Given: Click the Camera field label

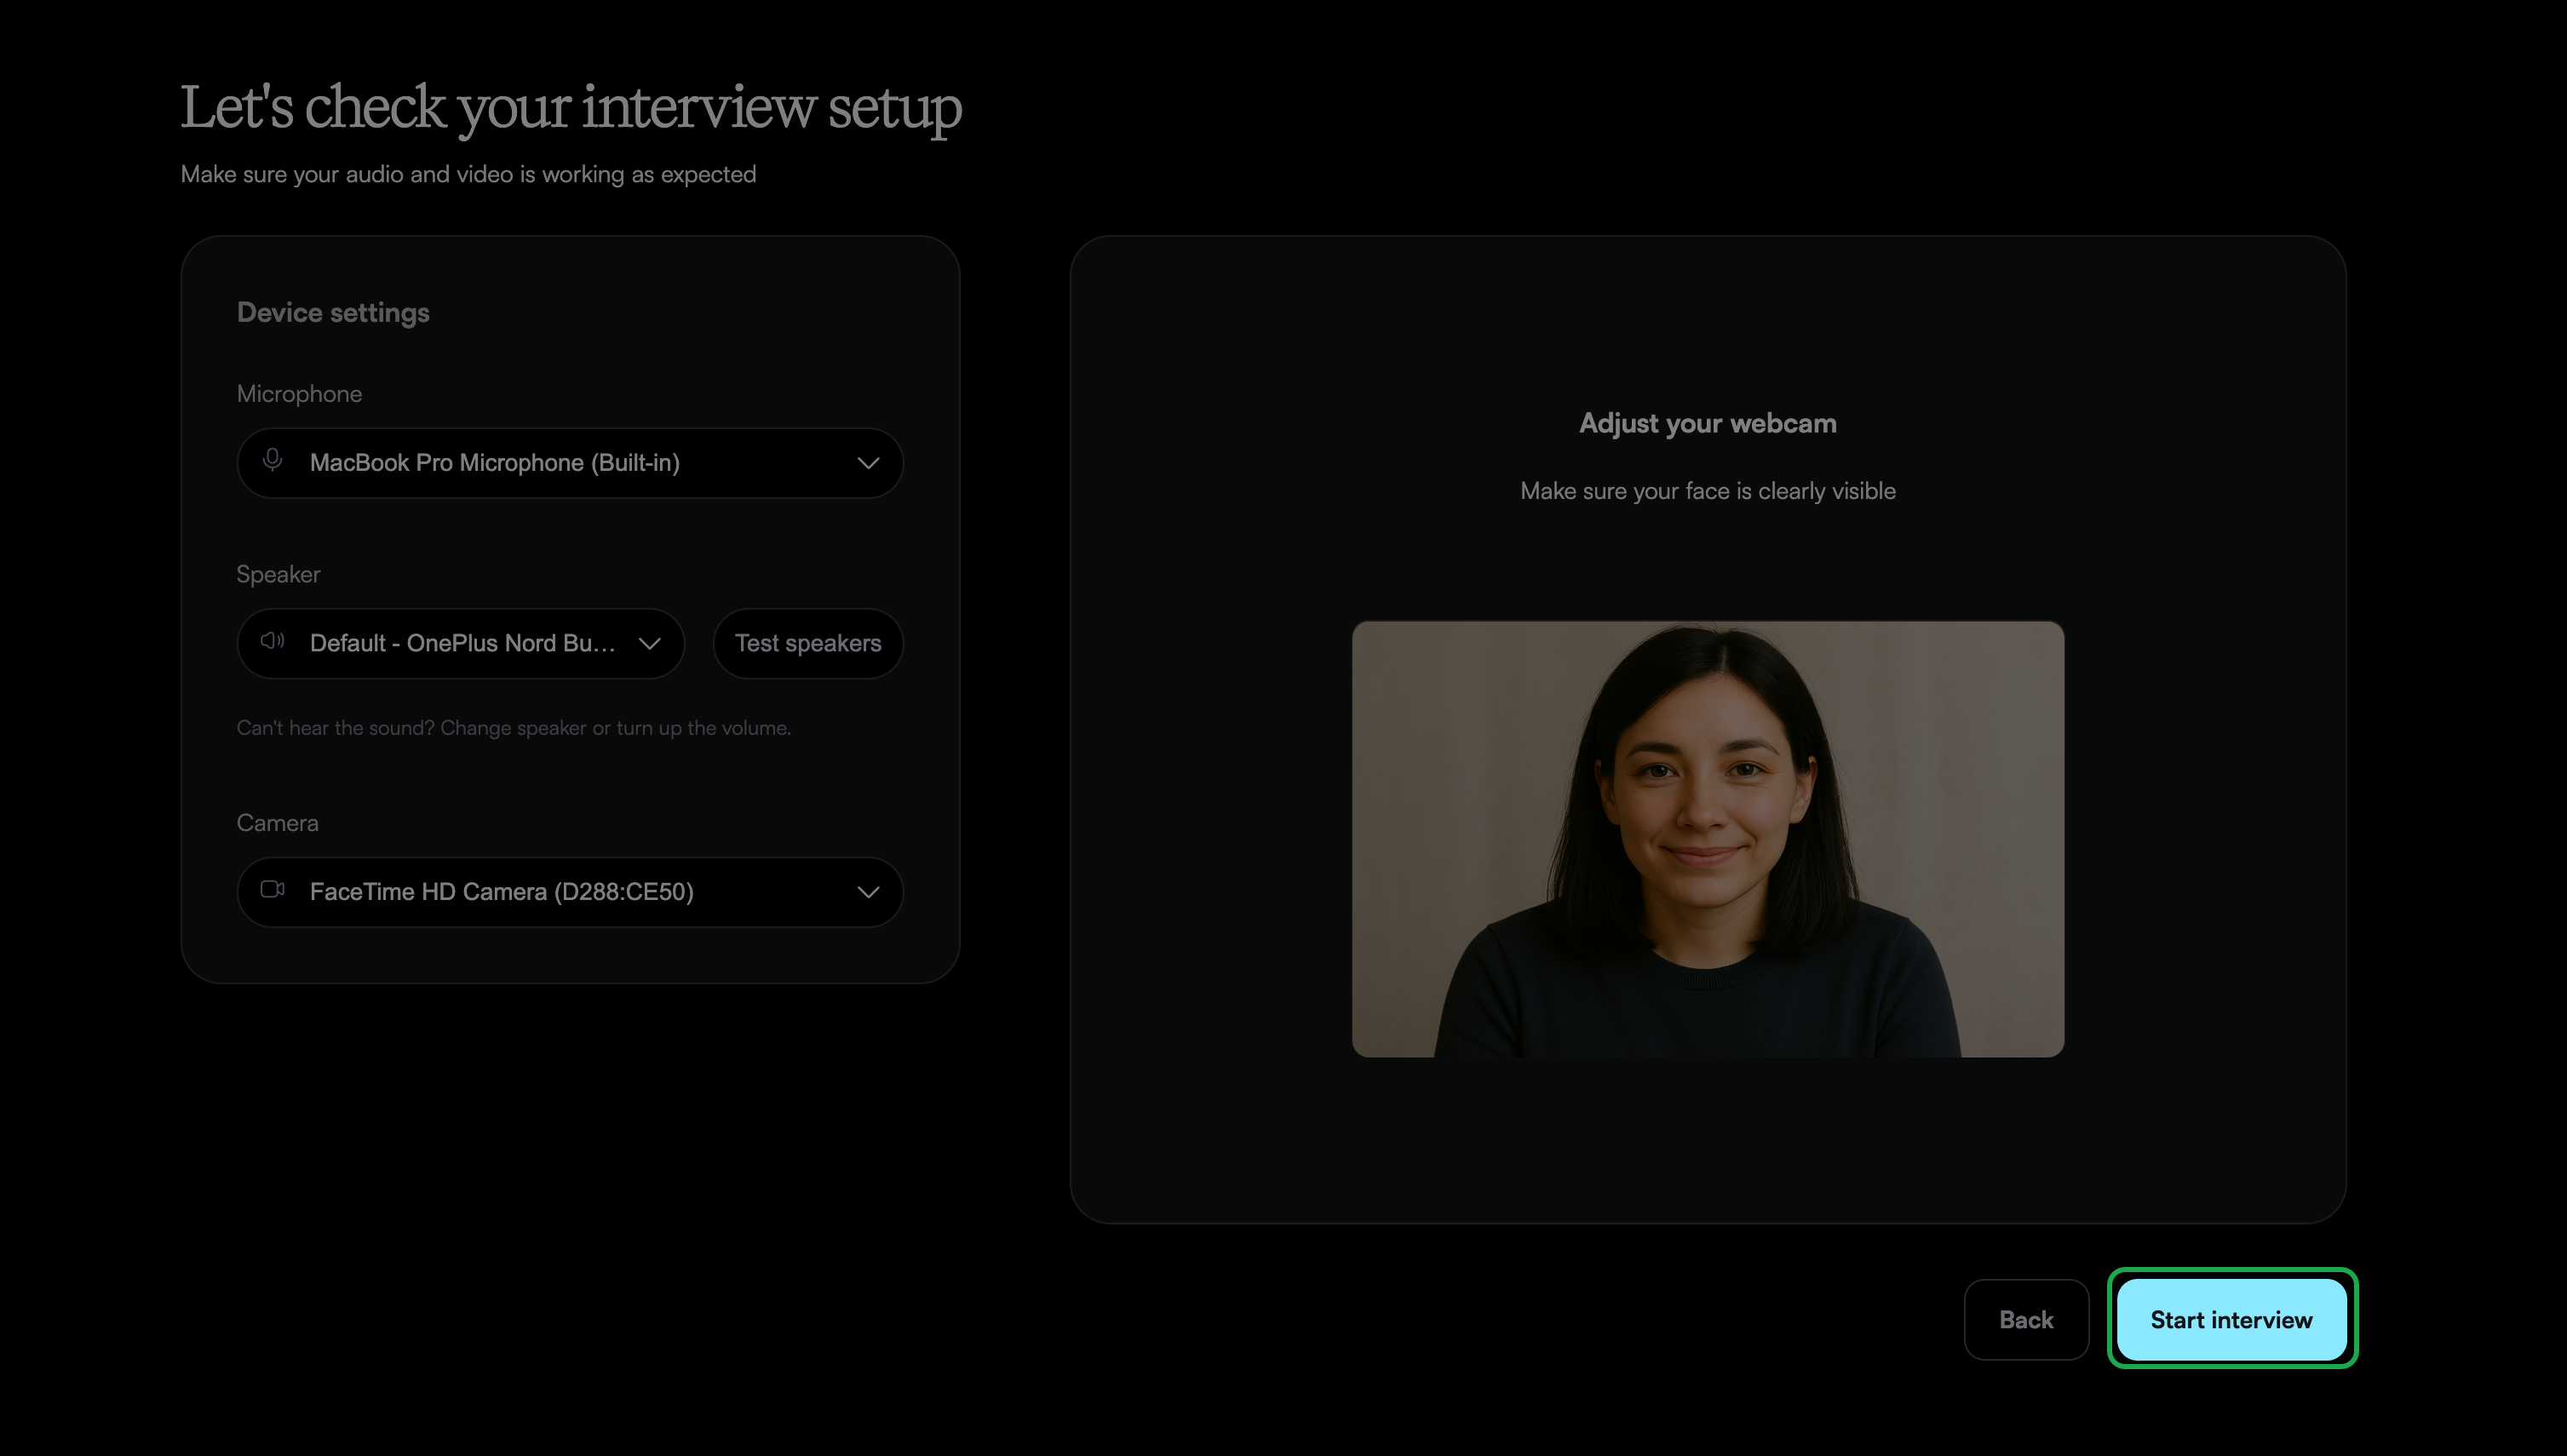Looking at the screenshot, I should [278, 823].
